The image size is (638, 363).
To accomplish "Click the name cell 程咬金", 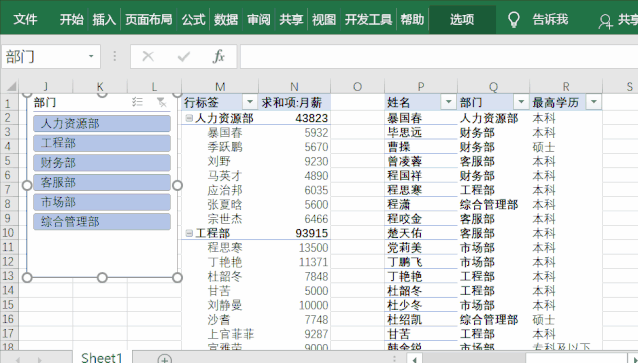I will coord(421,219).
